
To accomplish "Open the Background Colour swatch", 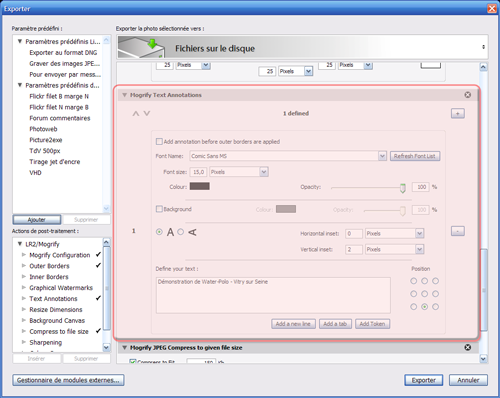I will (x=286, y=209).
